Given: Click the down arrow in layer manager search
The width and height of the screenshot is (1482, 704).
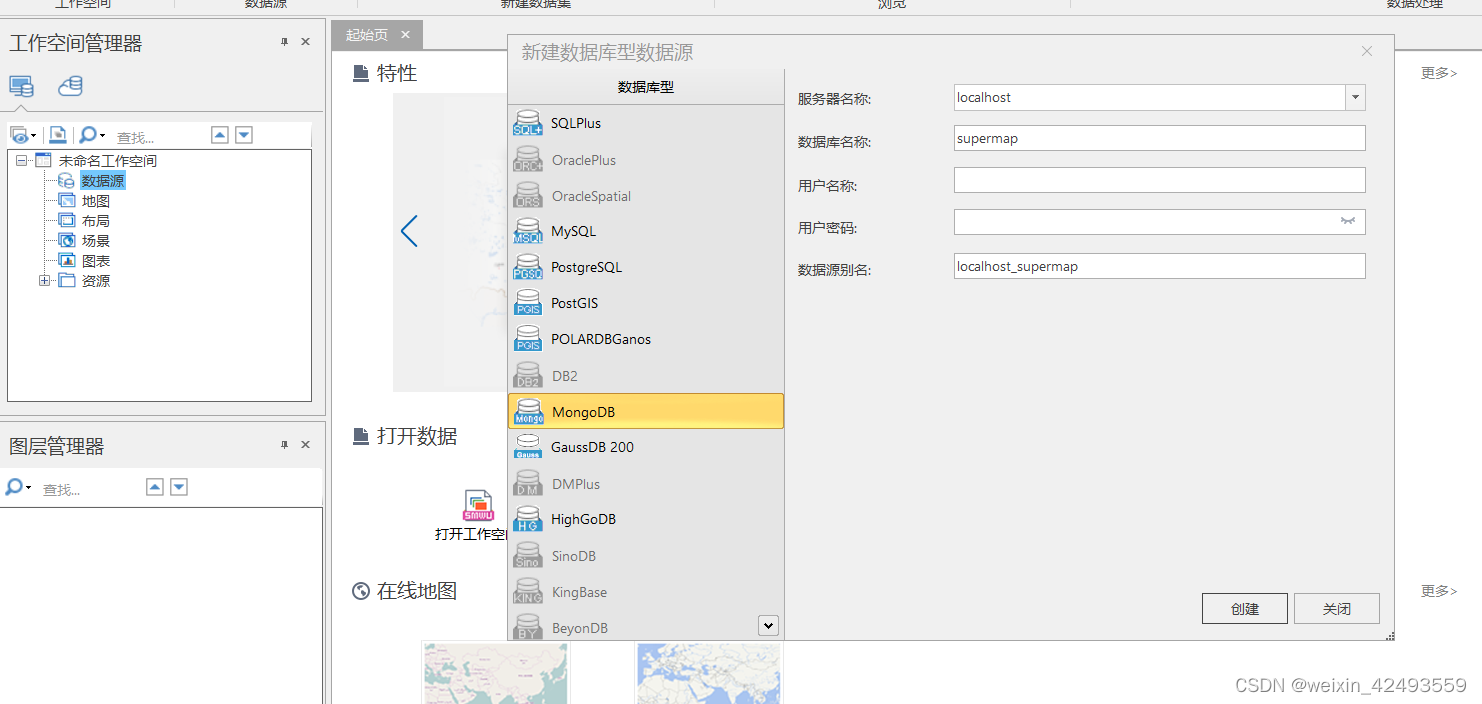Looking at the screenshot, I should (179, 487).
